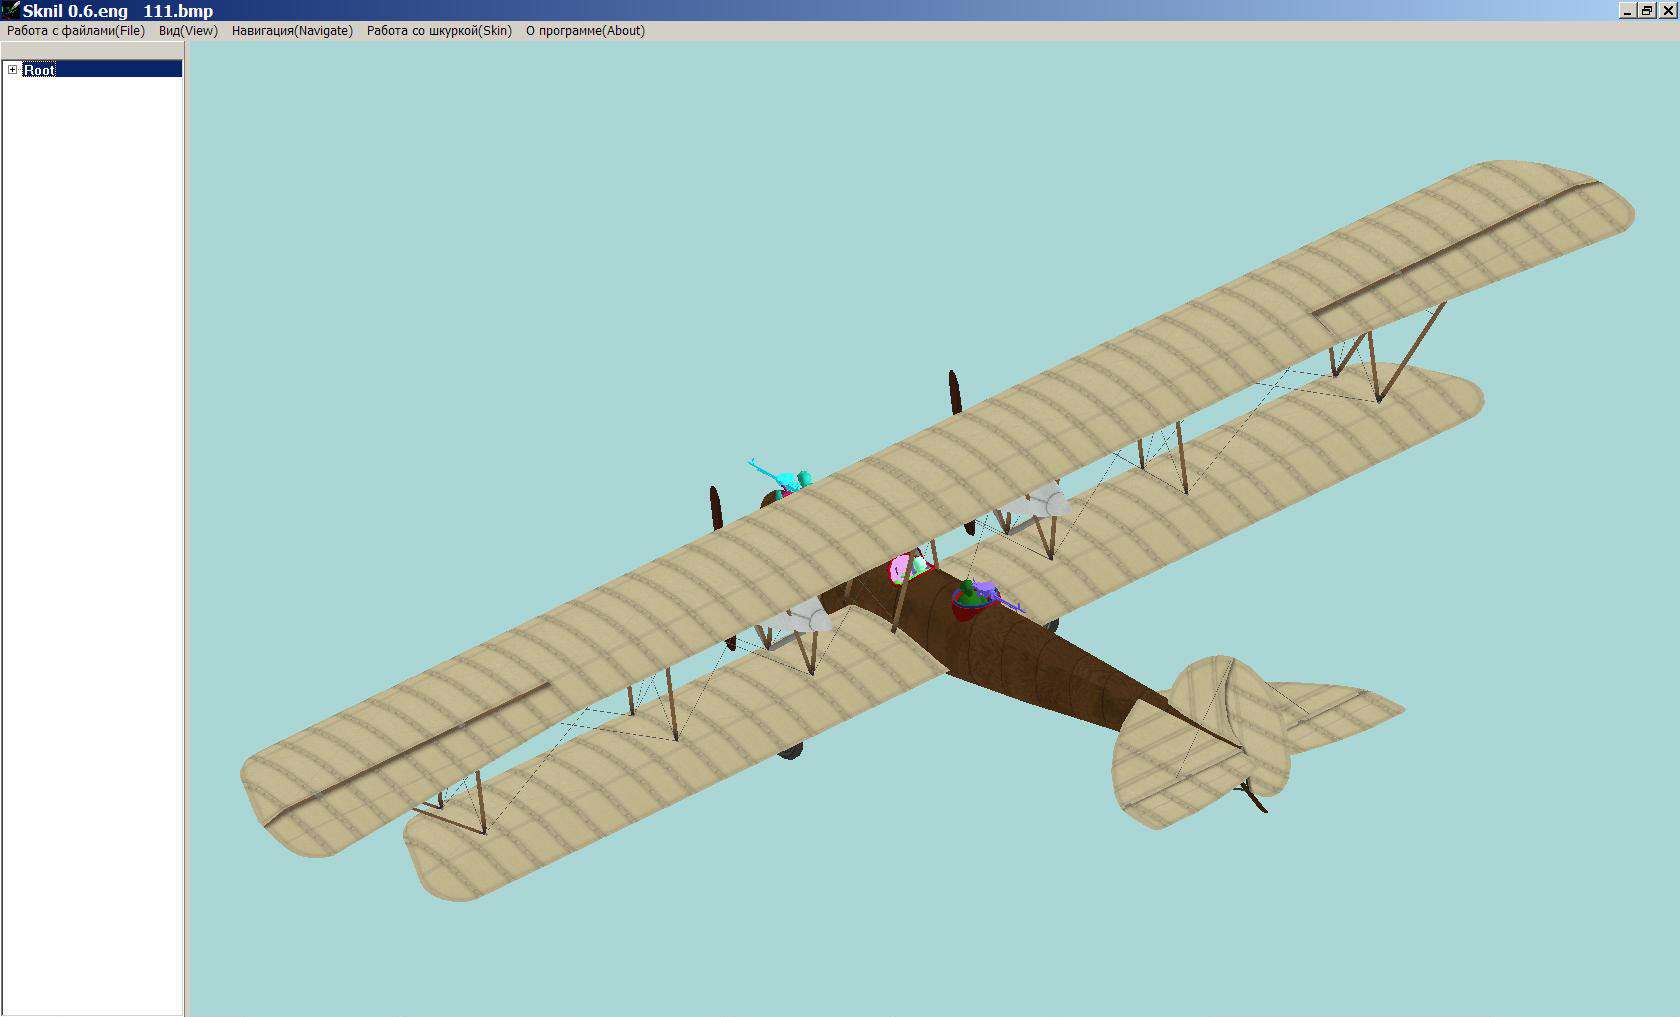Open the File menu (Работа с файлами)
Viewport: 1680px width, 1017px height.
[76, 31]
